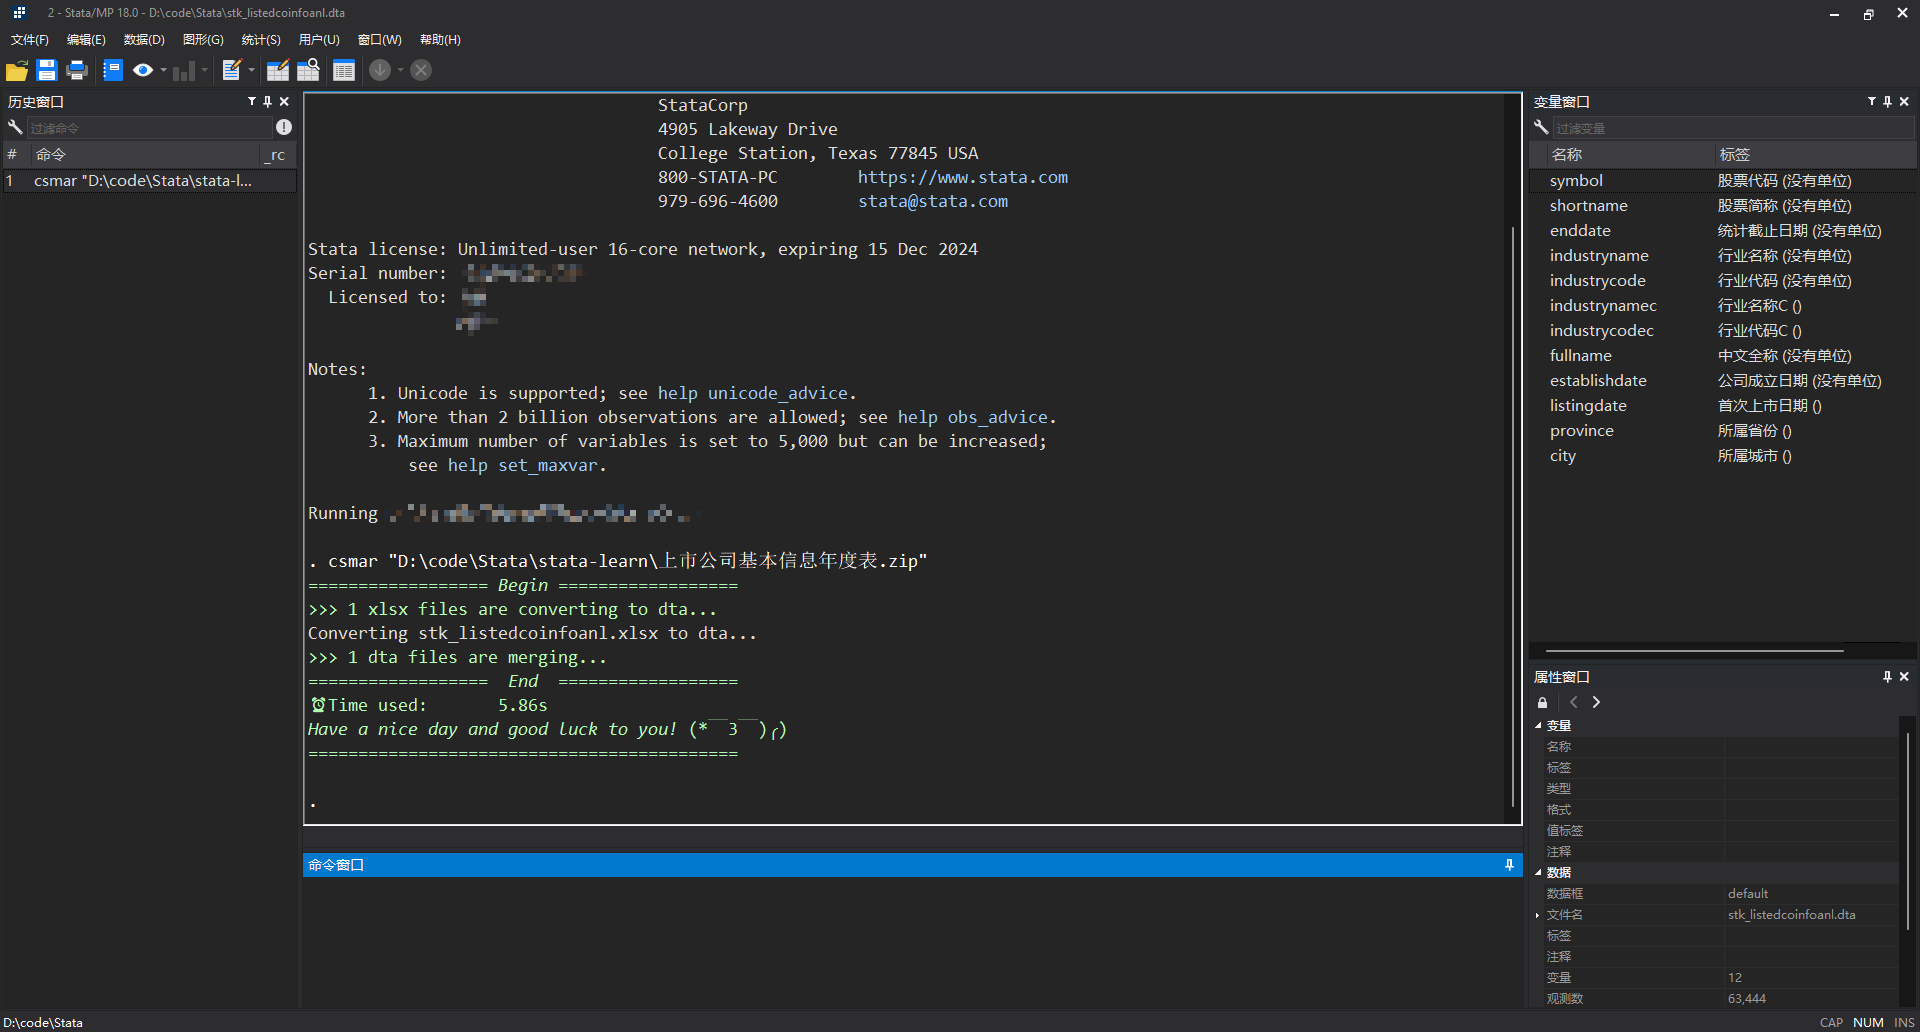Image resolution: width=1920 pixels, height=1032 pixels.
Task: Close the Properties window panel
Action: pyautogui.click(x=1904, y=677)
